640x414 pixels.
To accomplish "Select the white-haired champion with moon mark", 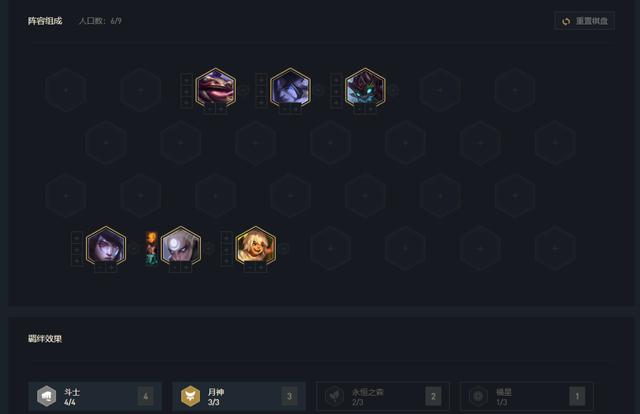I will tap(181, 246).
